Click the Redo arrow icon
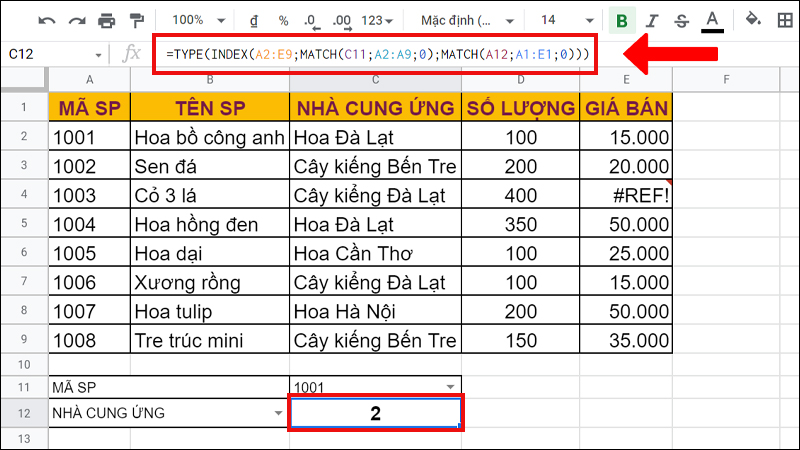 77,19
